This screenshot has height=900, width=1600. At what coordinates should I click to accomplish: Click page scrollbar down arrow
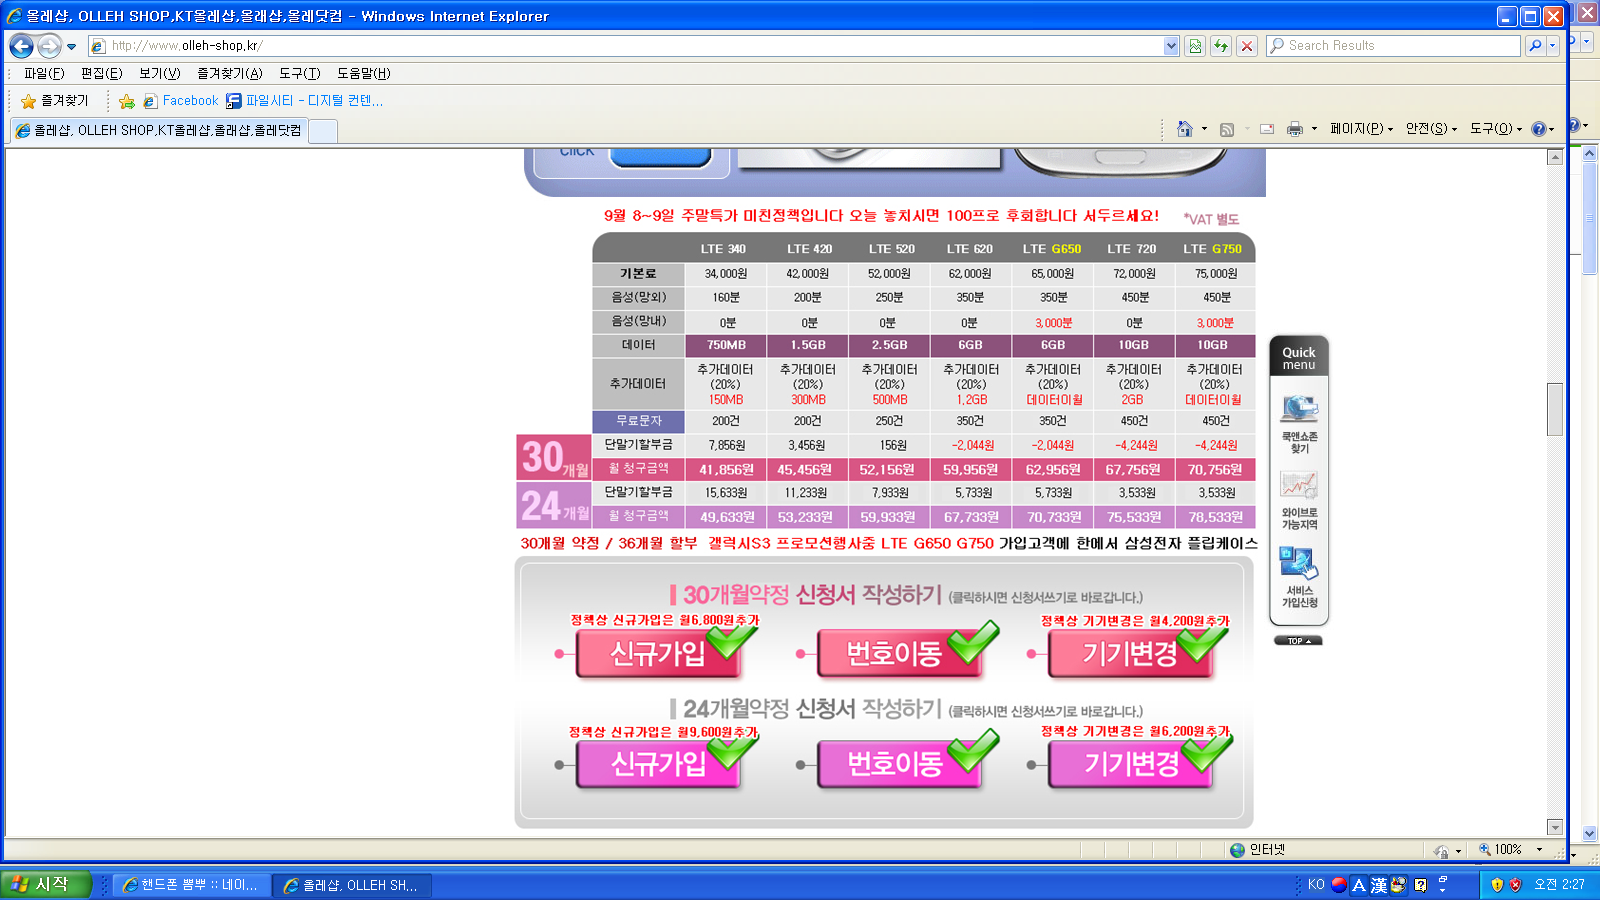click(x=1555, y=827)
